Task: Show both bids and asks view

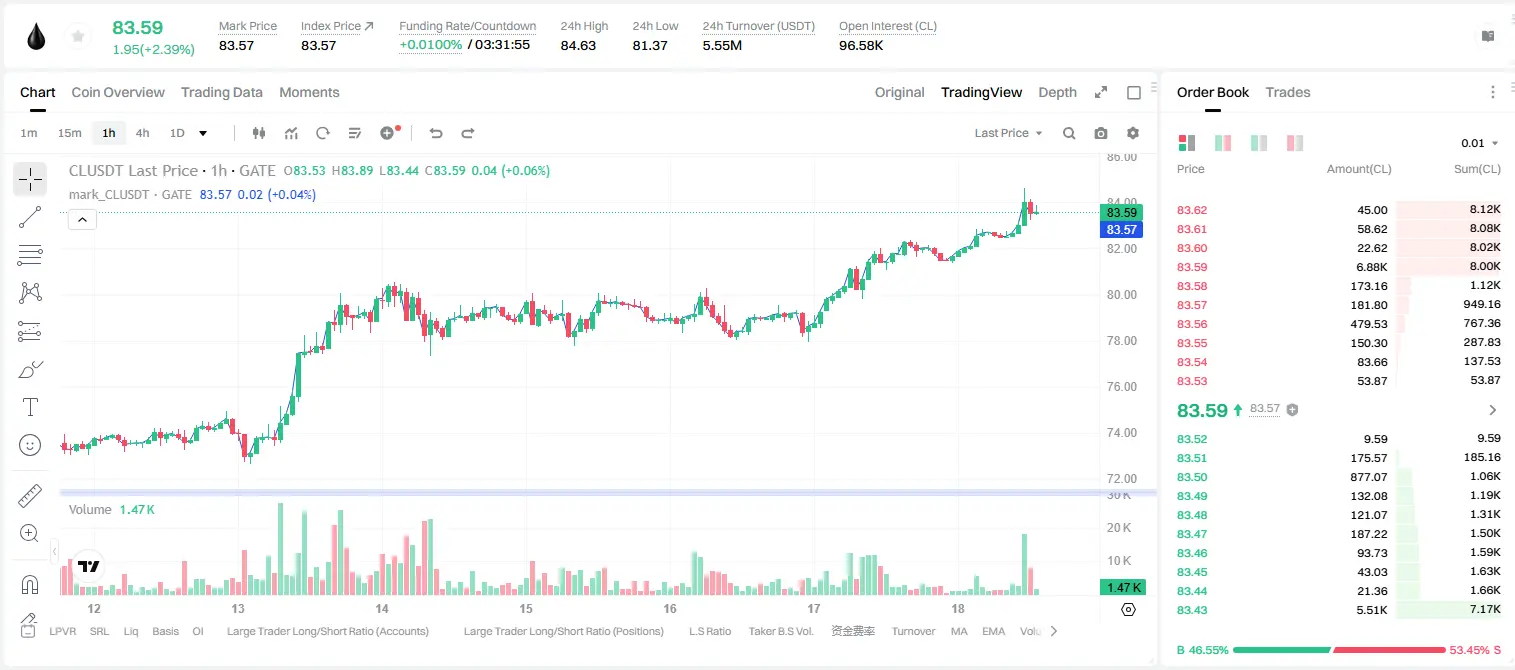Action: 1187,143
